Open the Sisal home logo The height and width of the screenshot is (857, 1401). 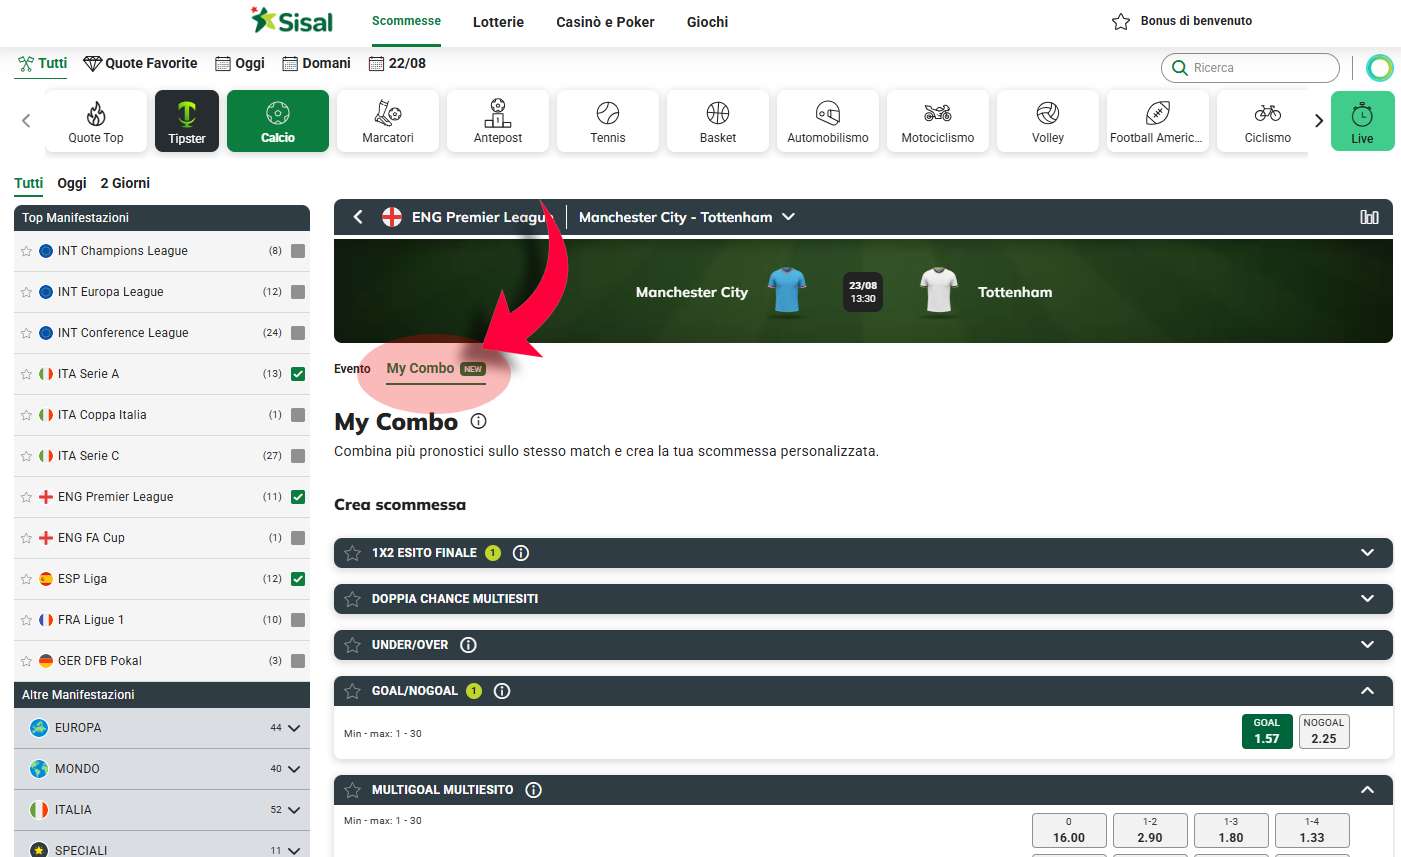[x=292, y=21]
